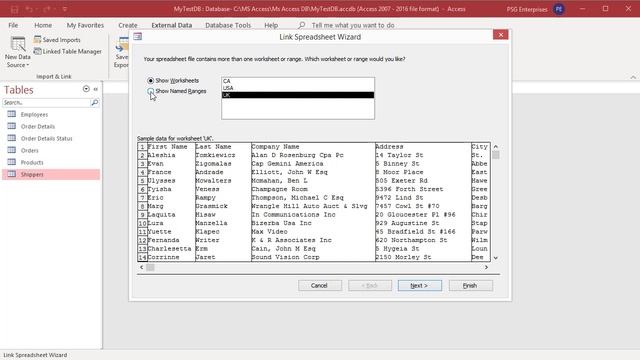Click the vertical scrollbar thumb in the sample data
The height and width of the screenshot is (360, 640).
click(x=496, y=155)
